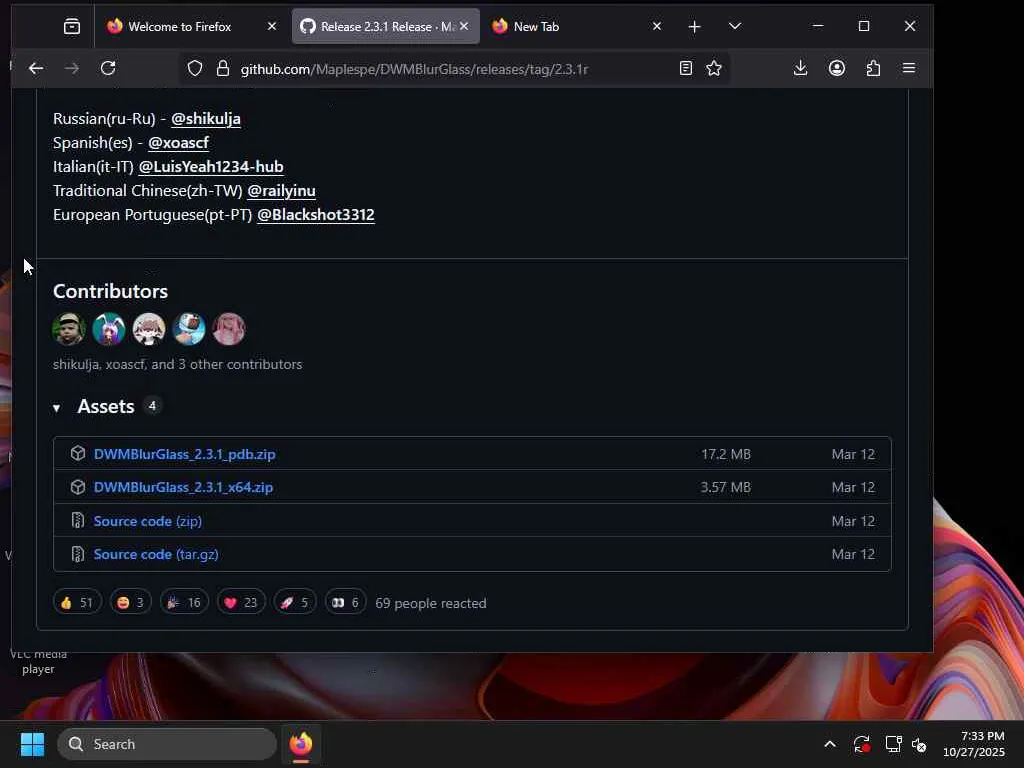Show site security padlock info
Screen dimensions: 1024x768
coord(223,69)
